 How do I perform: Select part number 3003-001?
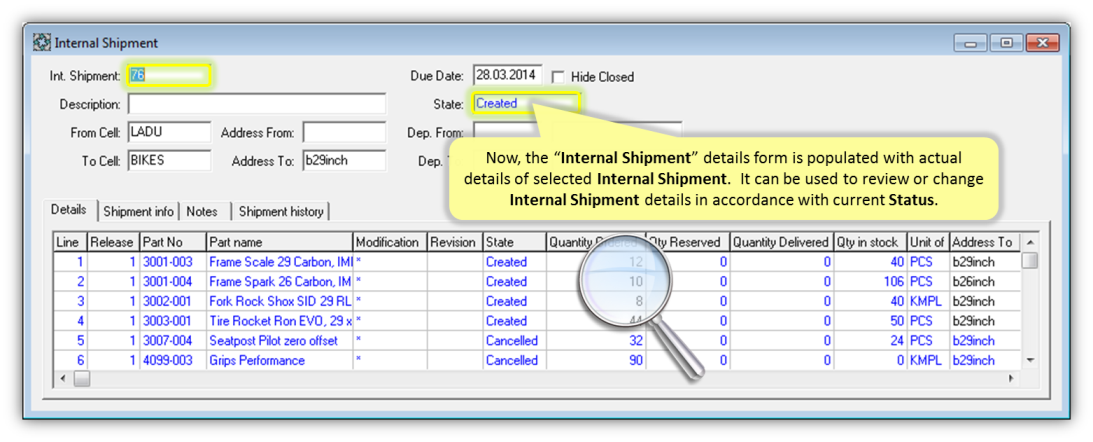[173, 321]
